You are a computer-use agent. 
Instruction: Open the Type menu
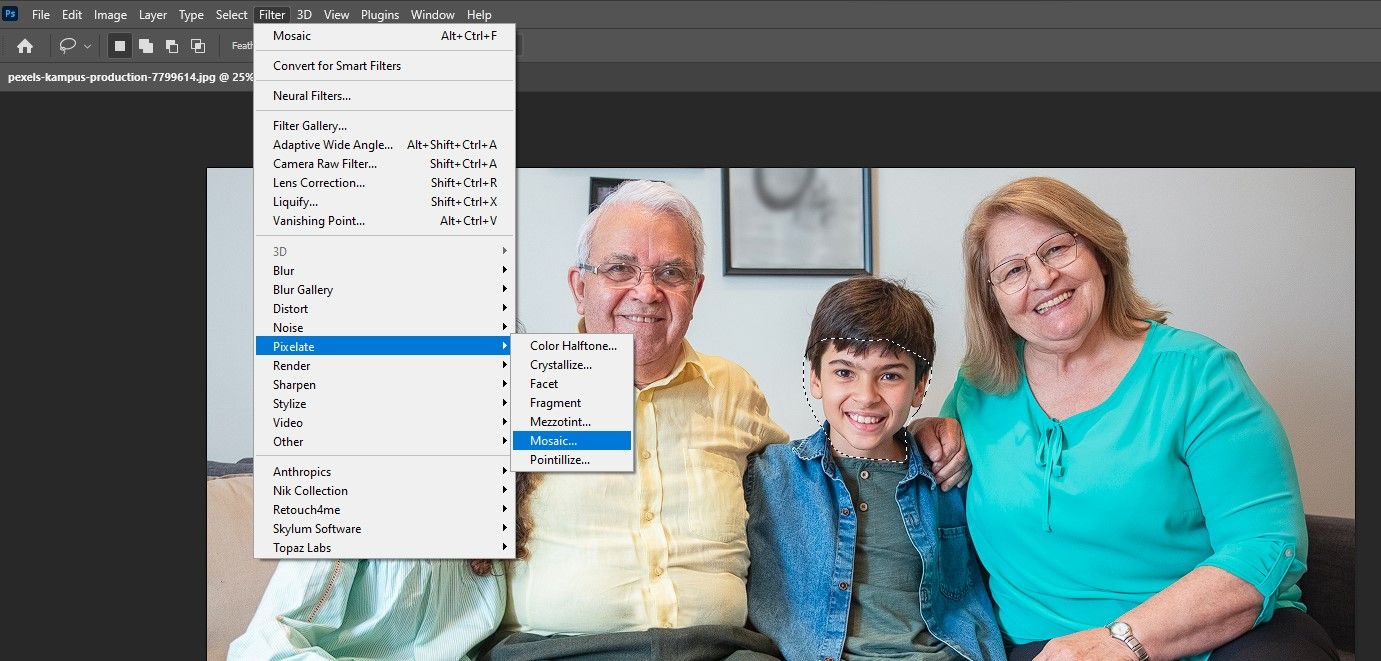pyautogui.click(x=191, y=15)
